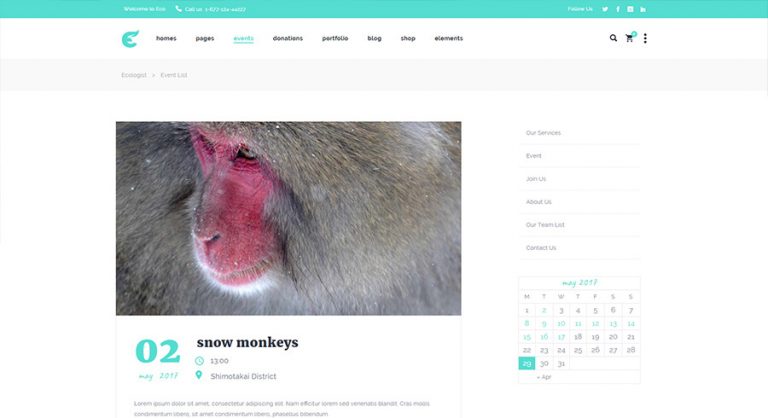
Task: Click the Eco site logo
Action: (130, 39)
